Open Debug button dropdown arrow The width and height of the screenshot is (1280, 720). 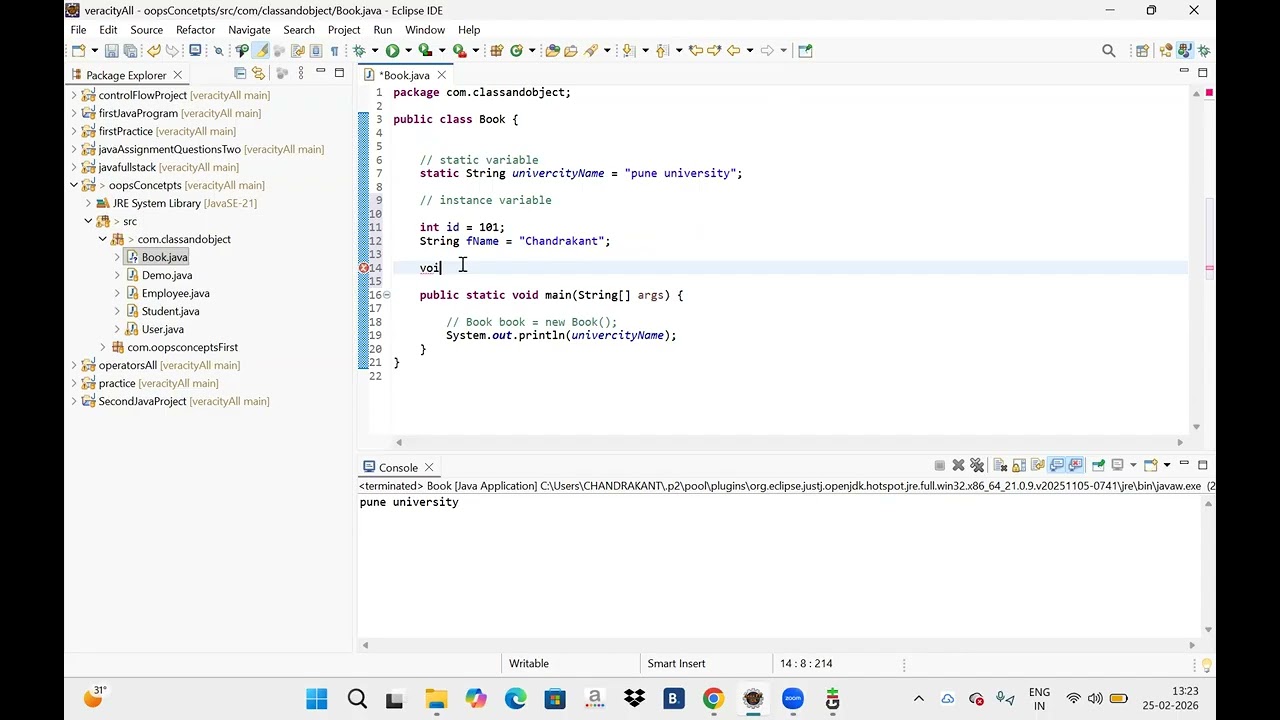click(375, 50)
